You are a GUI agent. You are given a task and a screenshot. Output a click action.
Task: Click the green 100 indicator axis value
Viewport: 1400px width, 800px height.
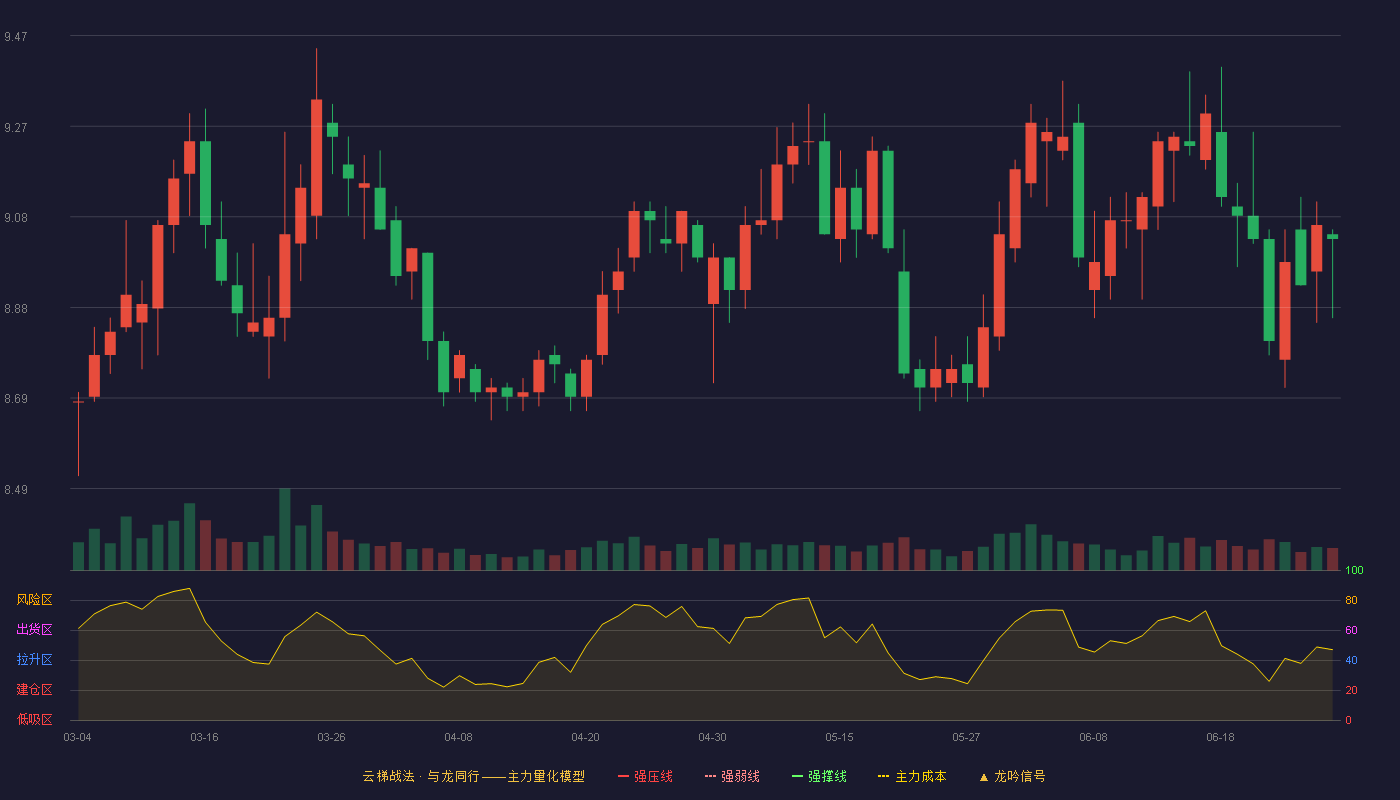coord(1354,571)
